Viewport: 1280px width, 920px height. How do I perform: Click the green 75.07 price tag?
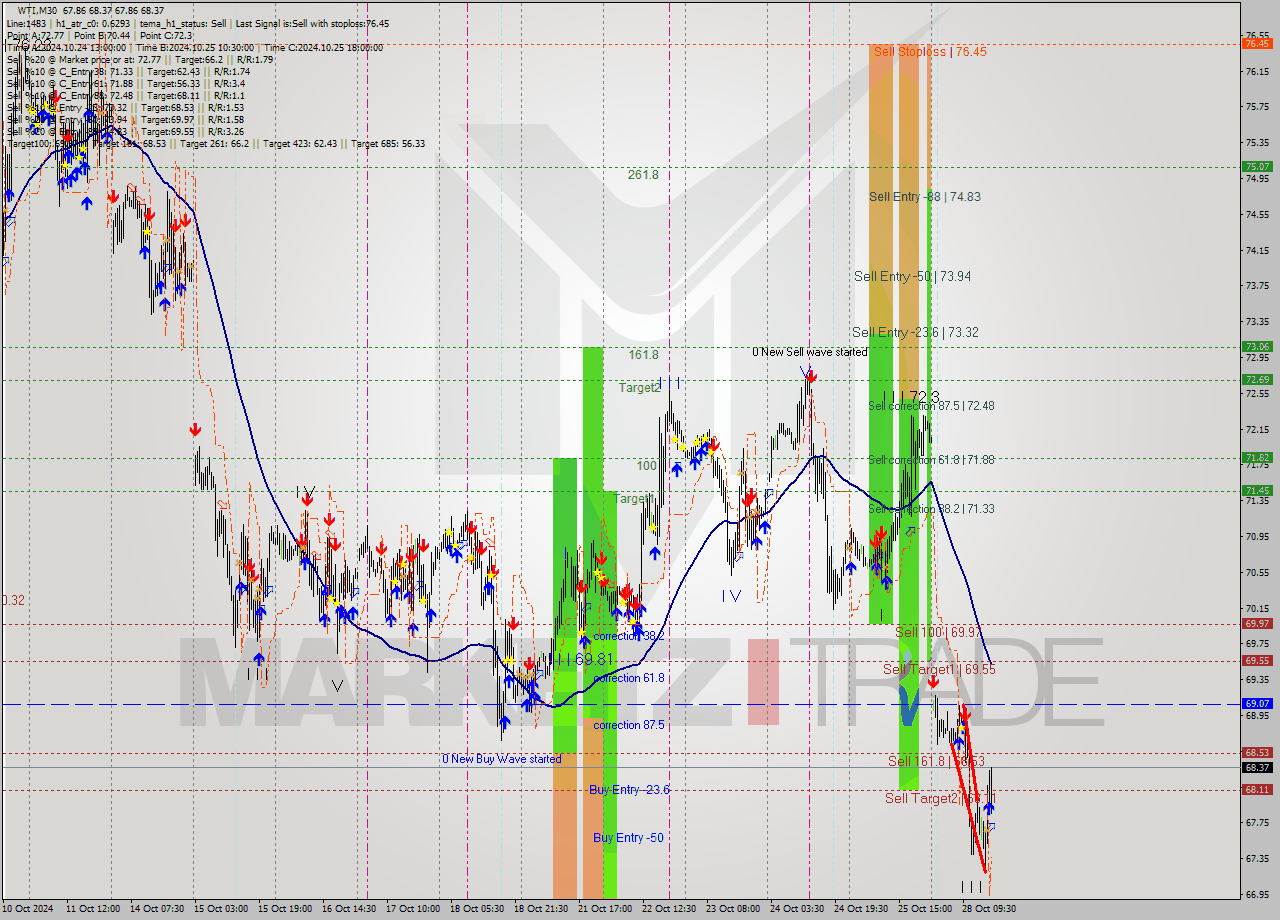pos(1257,166)
